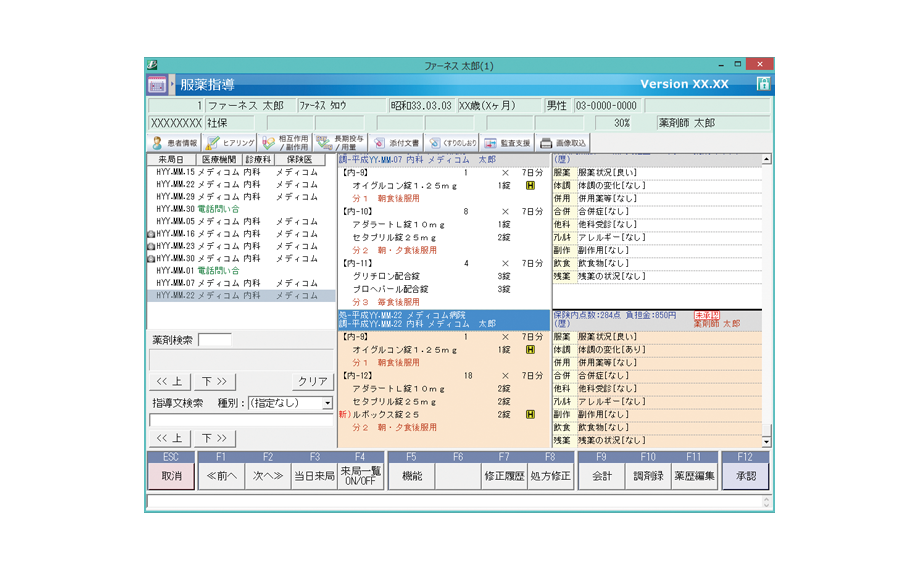This screenshot has width=920, height=570.
Task: Select the 長期投与/用量 toolbar icon
Action: [x=339, y=143]
